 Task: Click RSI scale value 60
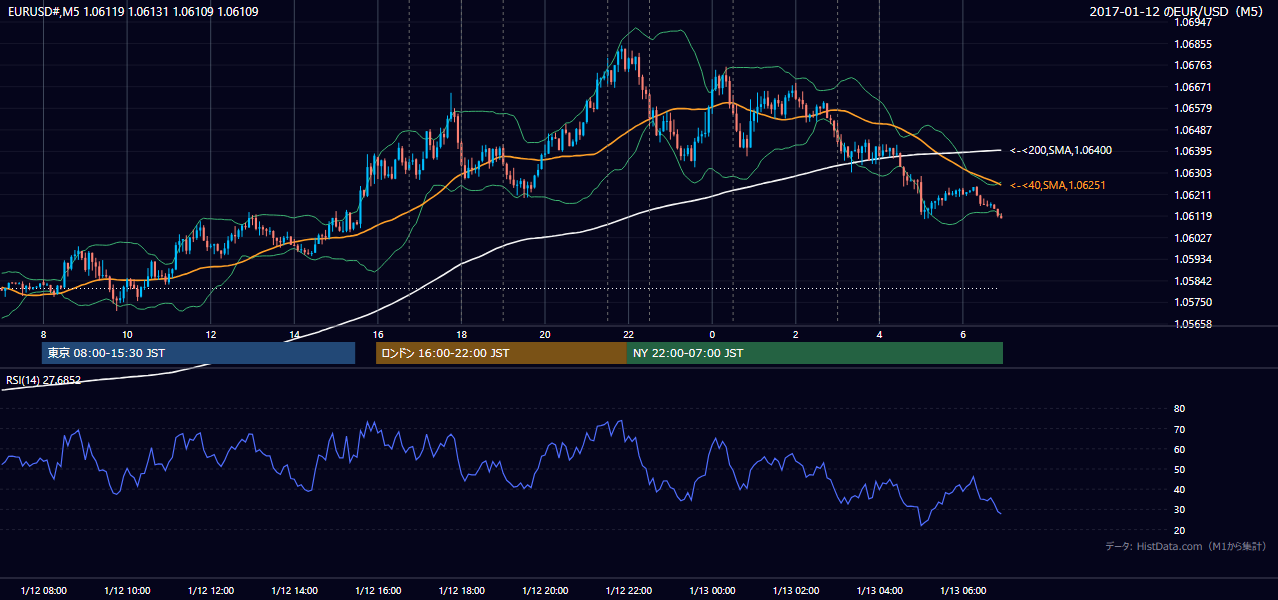[x=1179, y=449]
